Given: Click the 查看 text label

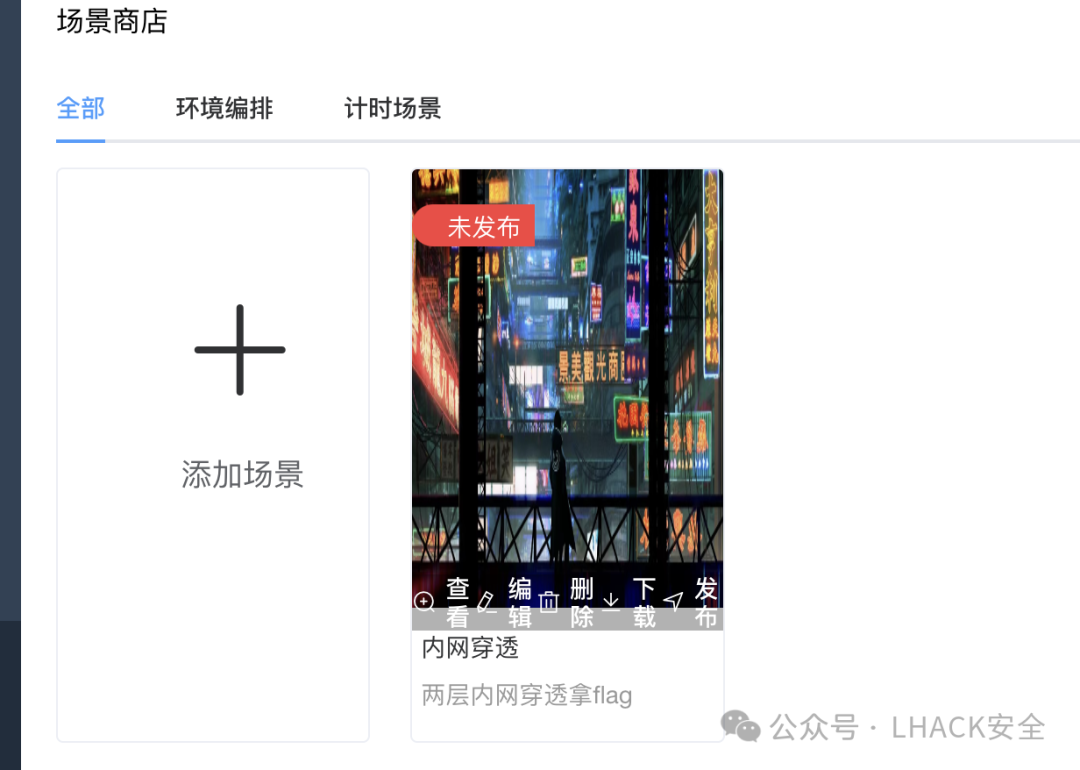Looking at the screenshot, I should 457,602.
